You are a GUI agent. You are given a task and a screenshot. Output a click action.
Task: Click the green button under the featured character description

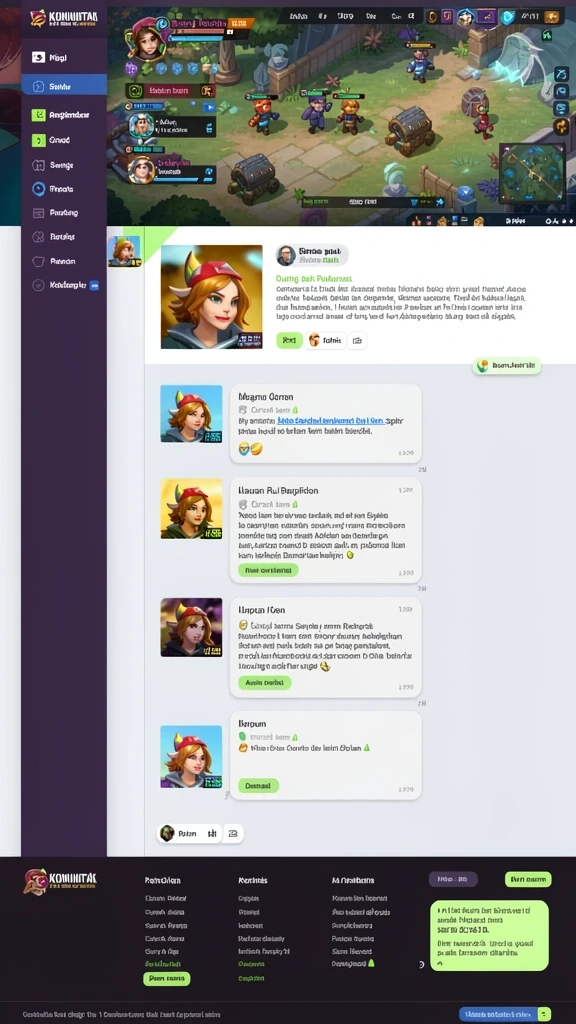coord(289,340)
